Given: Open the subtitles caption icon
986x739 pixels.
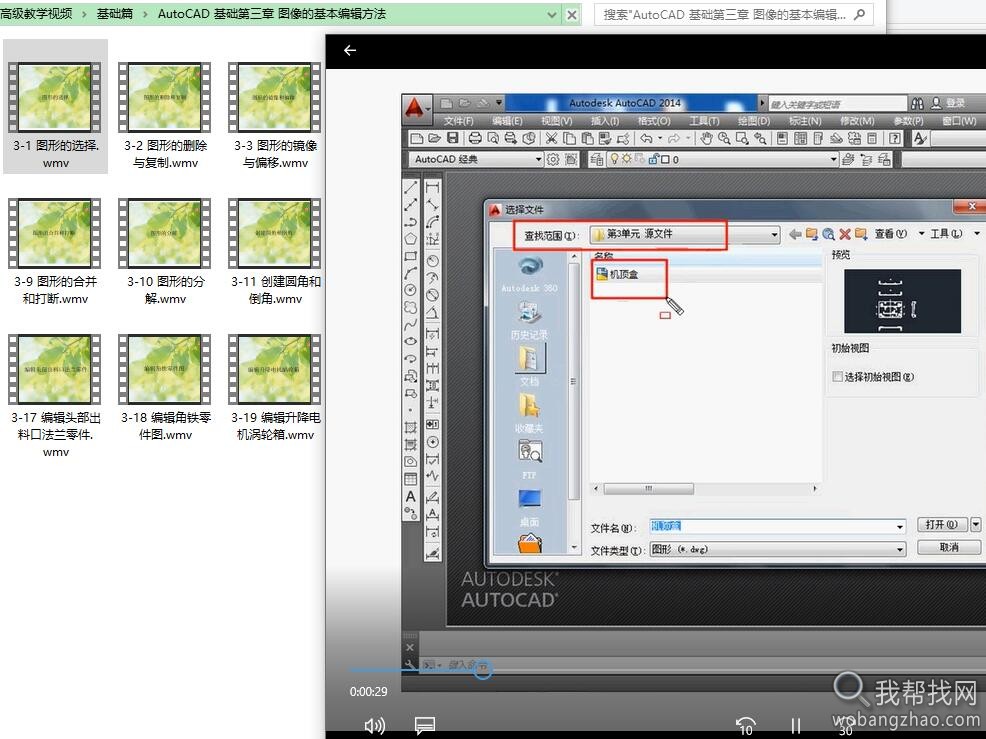Looking at the screenshot, I should pyautogui.click(x=425, y=726).
